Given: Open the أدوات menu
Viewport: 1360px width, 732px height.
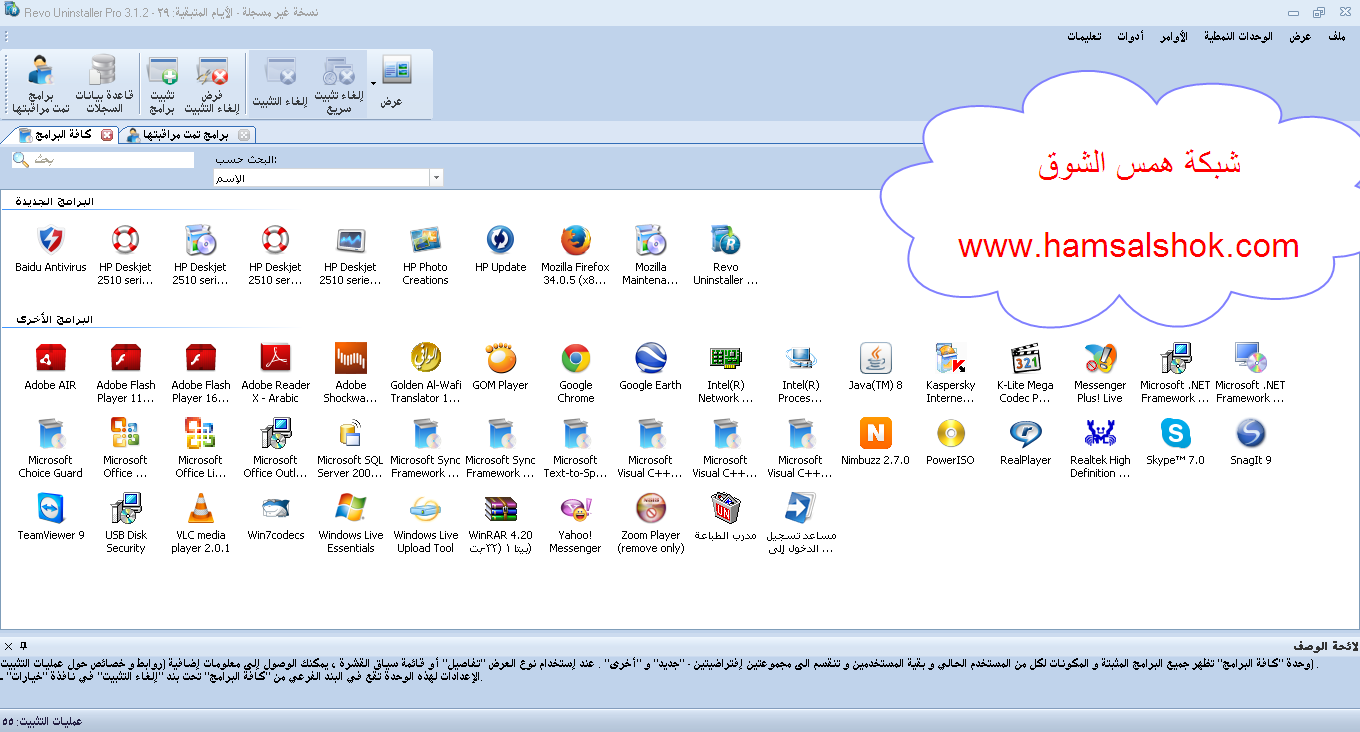Looking at the screenshot, I should coord(1131,36).
